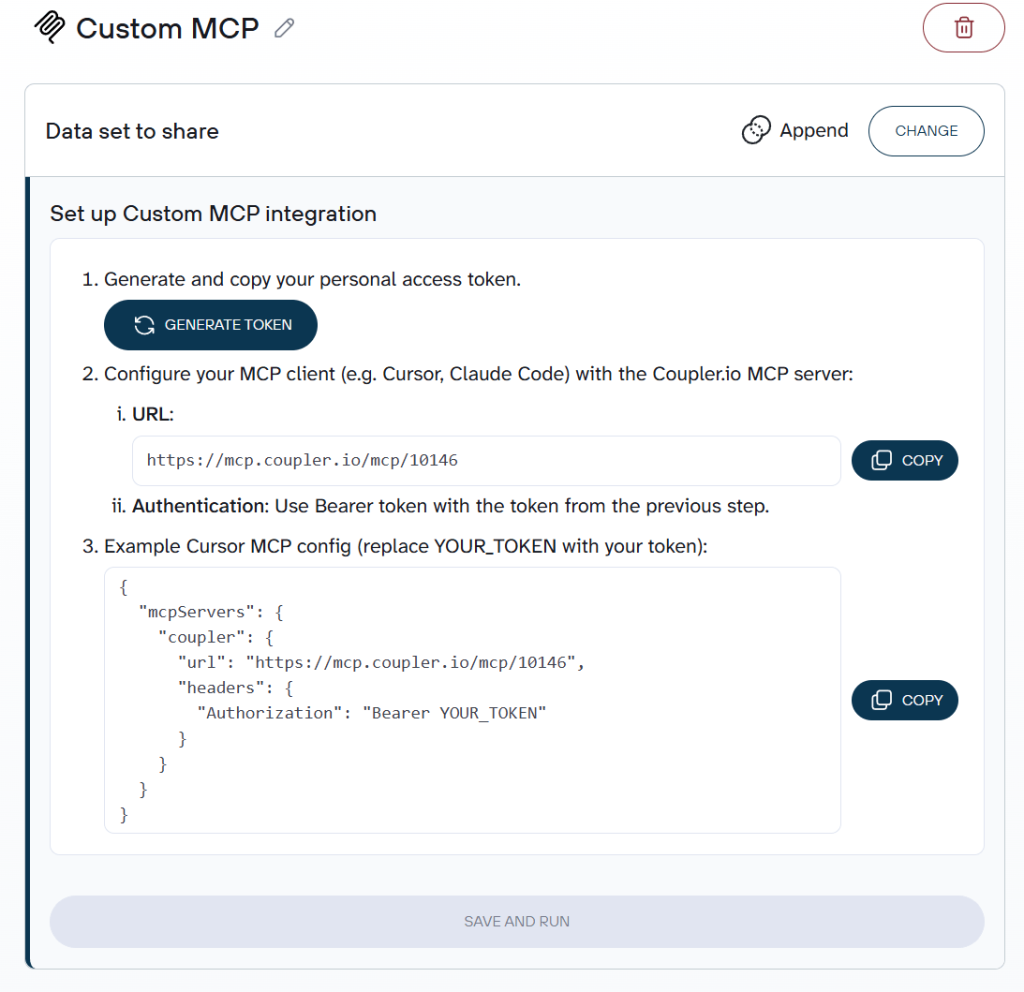Click the Custom MCP title text
Viewport: 1024px width, 992px height.
pyautogui.click(x=167, y=28)
